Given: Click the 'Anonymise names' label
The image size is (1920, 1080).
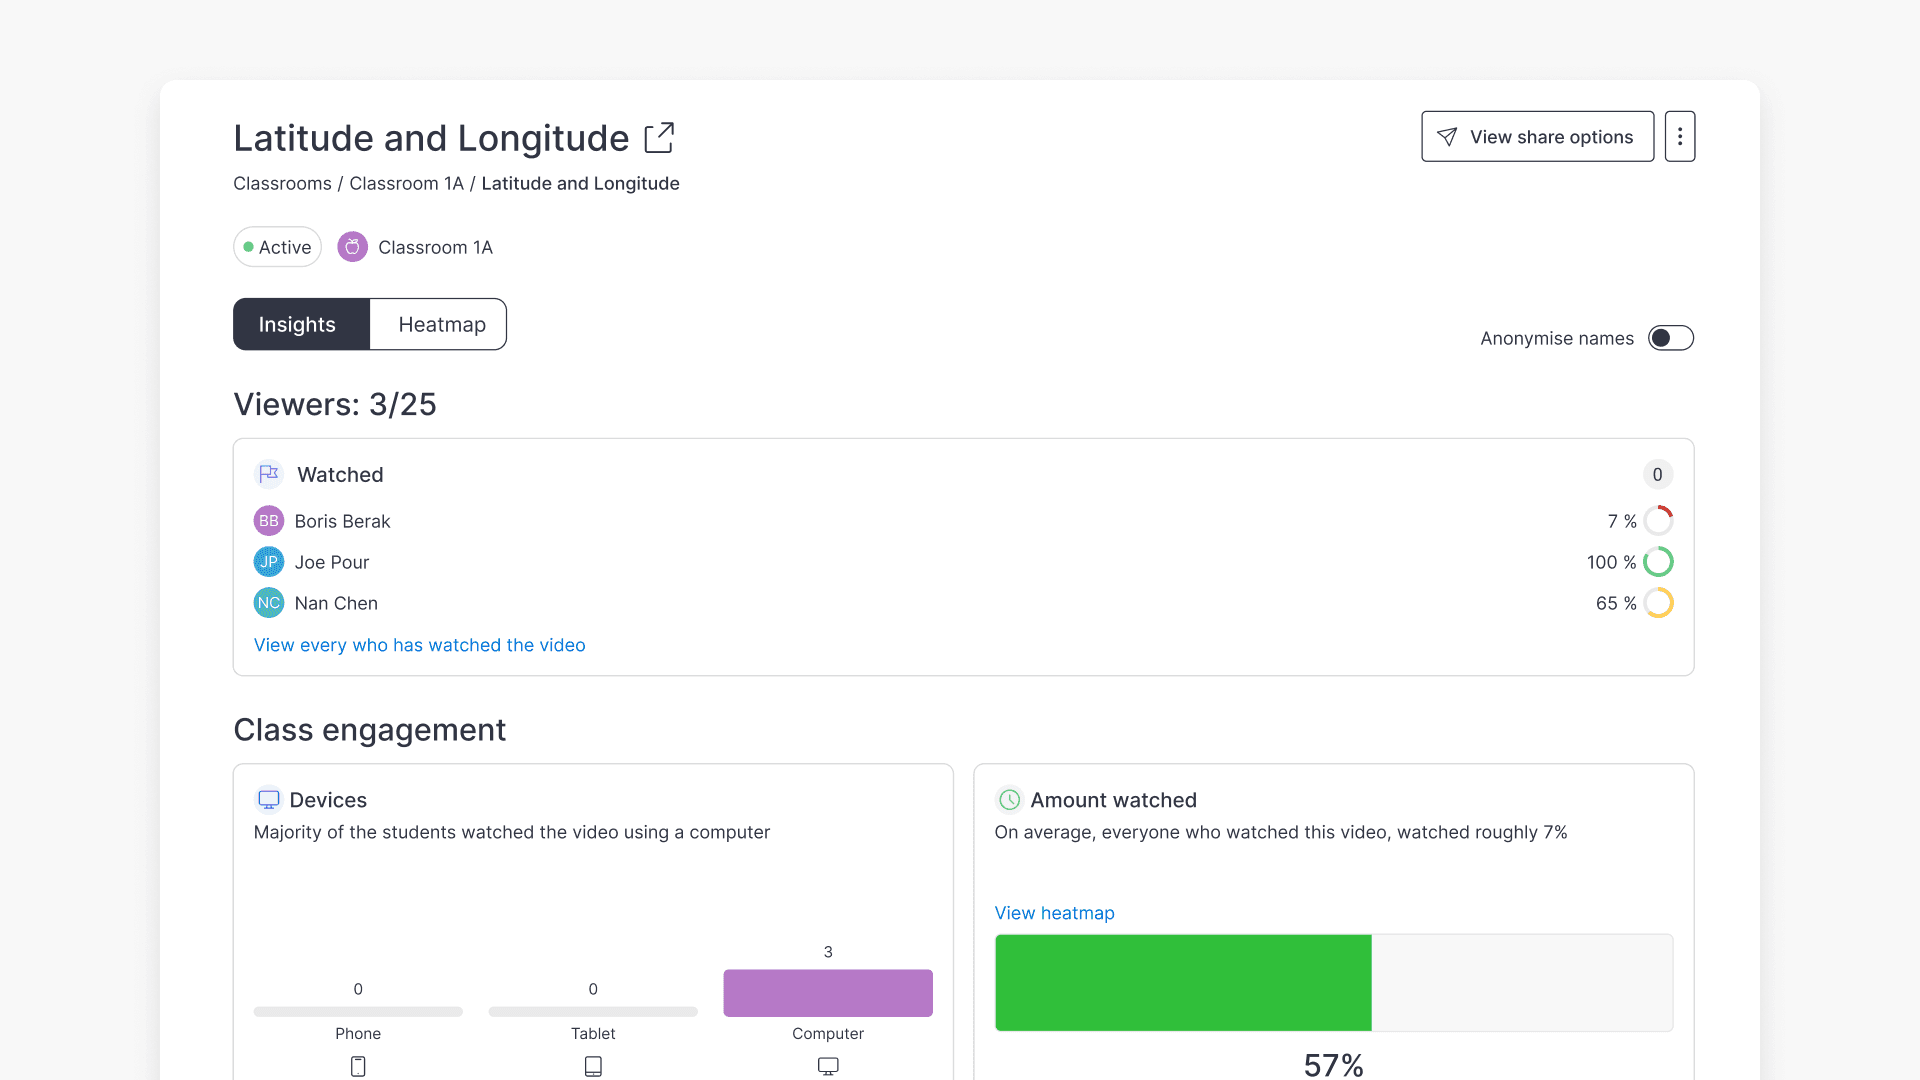Looking at the screenshot, I should [1557, 338].
